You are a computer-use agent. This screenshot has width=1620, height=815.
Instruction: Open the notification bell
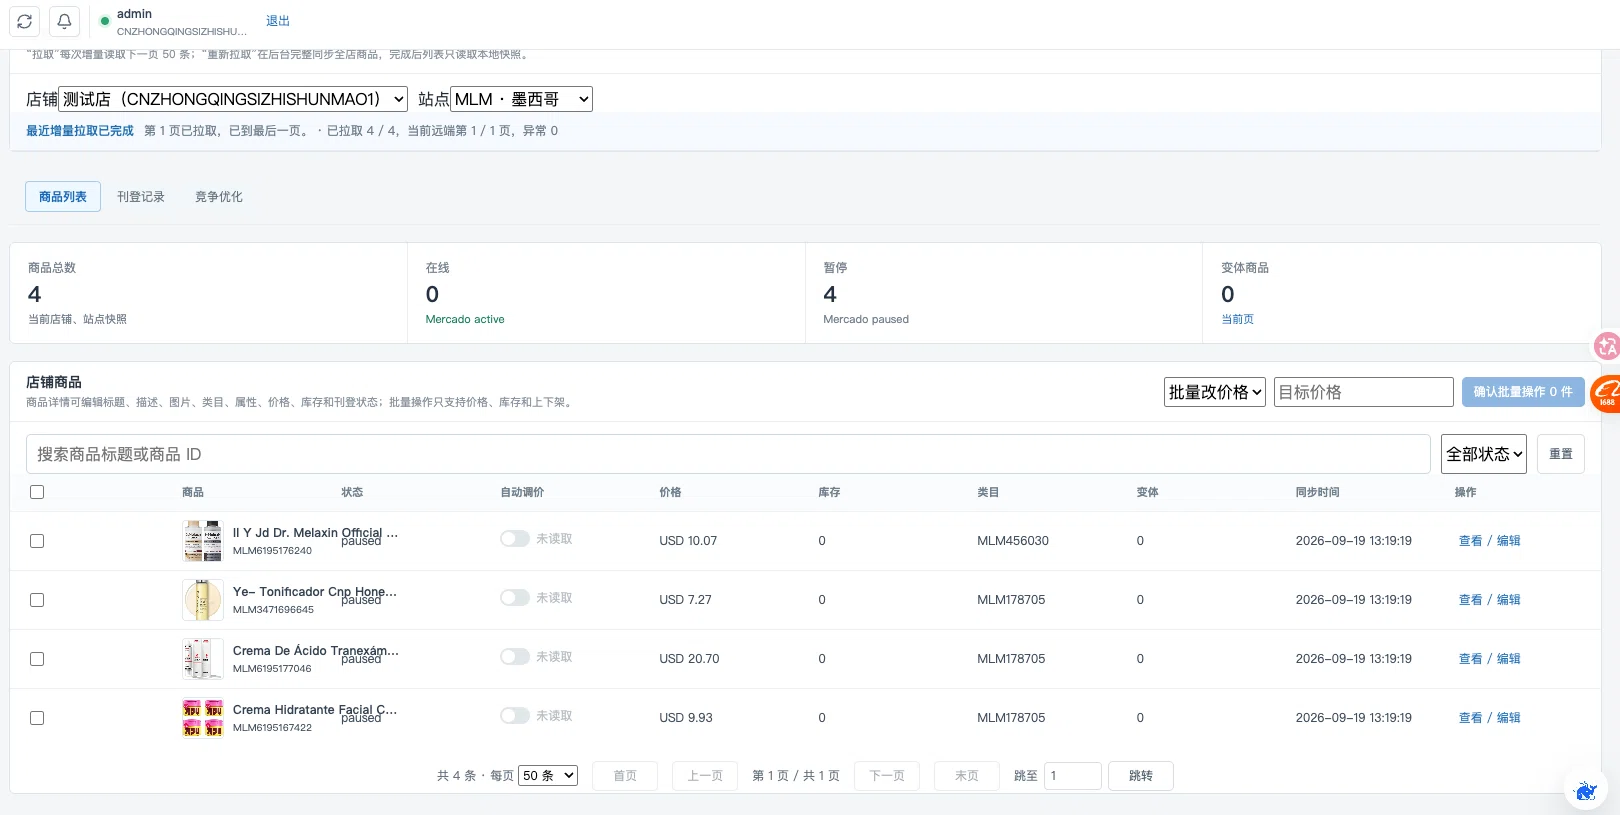click(x=64, y=21)
